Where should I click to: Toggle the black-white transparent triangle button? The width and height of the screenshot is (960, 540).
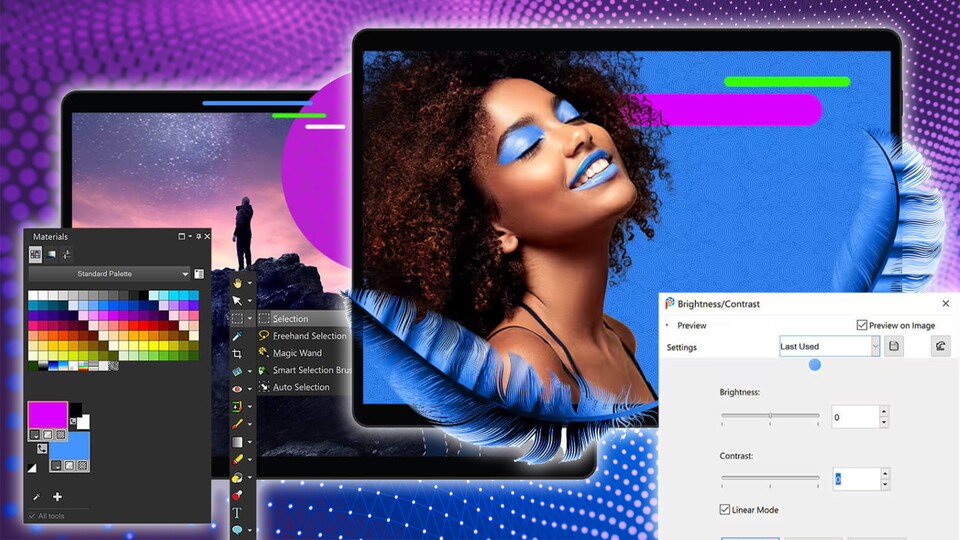pyautogui.click(x=32, y=468)
